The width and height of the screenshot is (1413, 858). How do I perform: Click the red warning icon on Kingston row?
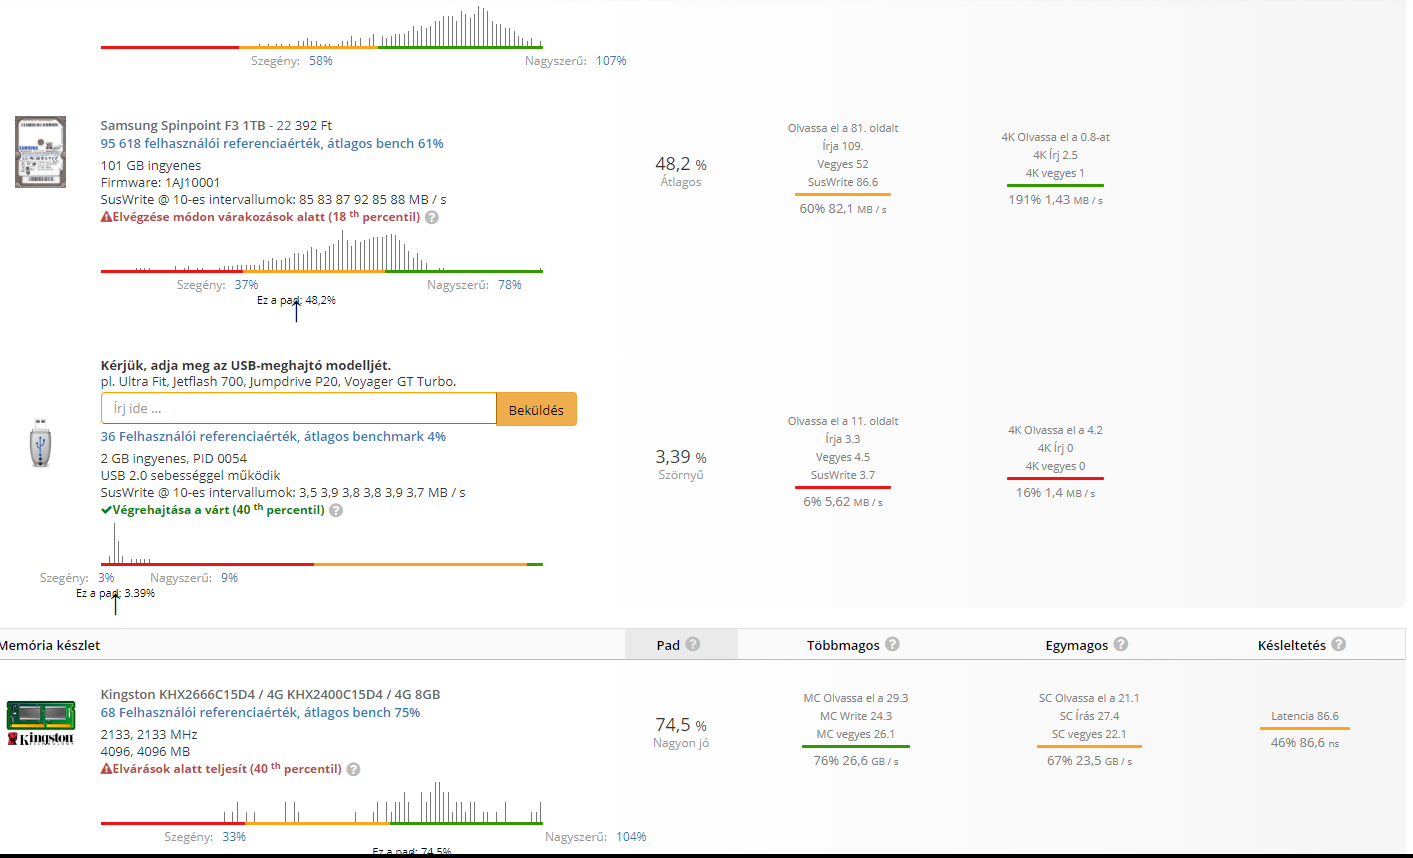[106, 769]
